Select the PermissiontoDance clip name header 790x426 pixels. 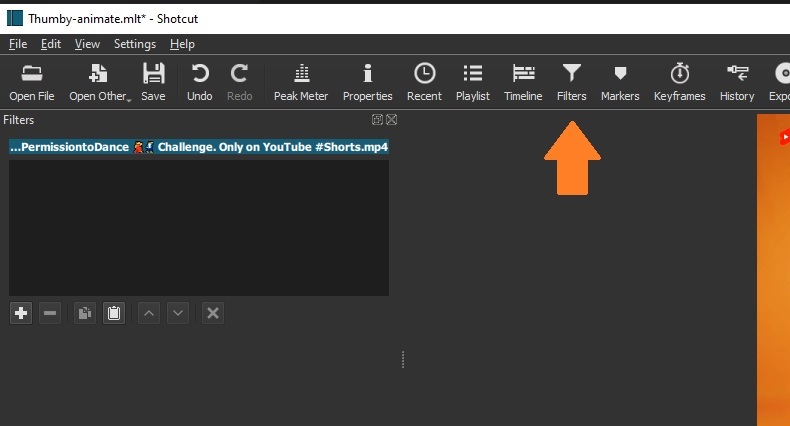tap(198, 147)
